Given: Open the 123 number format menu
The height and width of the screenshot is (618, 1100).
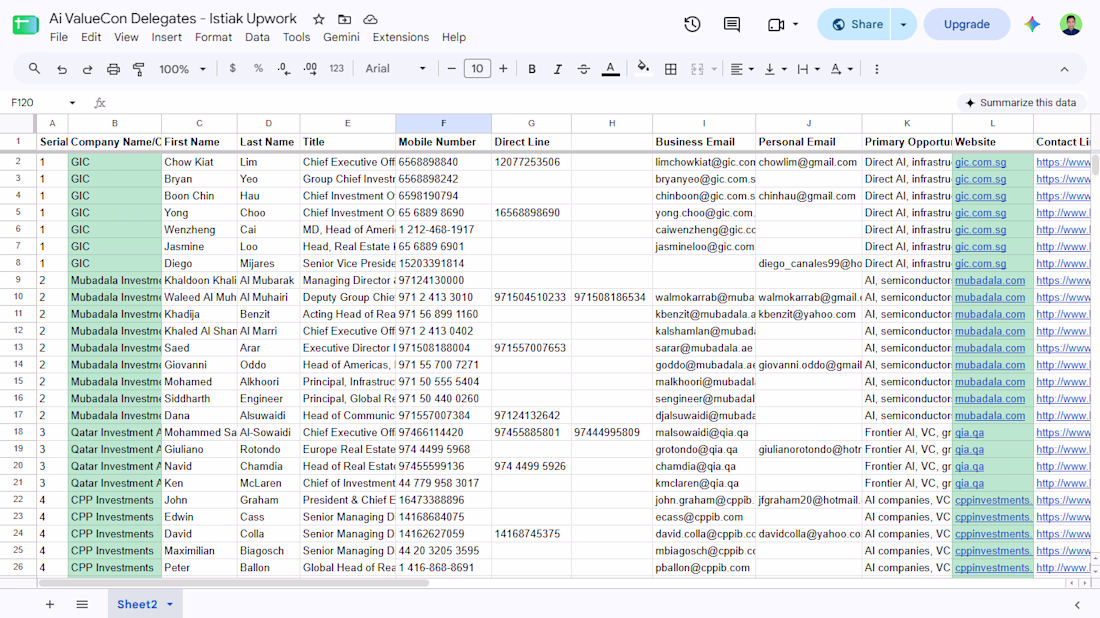Looking at the screenshot, I should 337,69.
